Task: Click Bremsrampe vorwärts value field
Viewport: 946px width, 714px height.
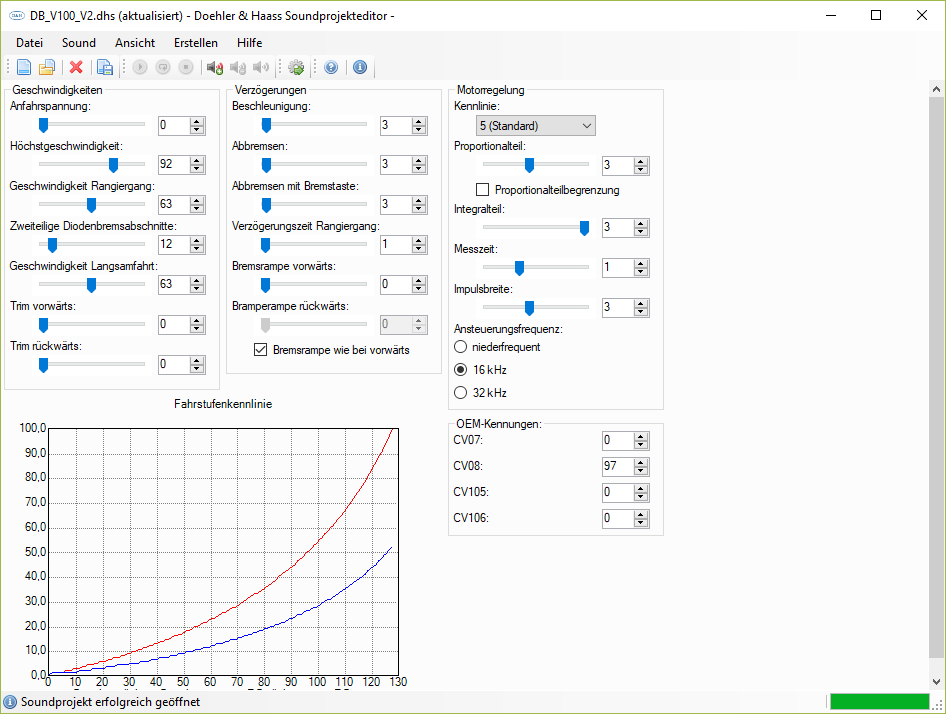Action: click(x=396, y=284)
